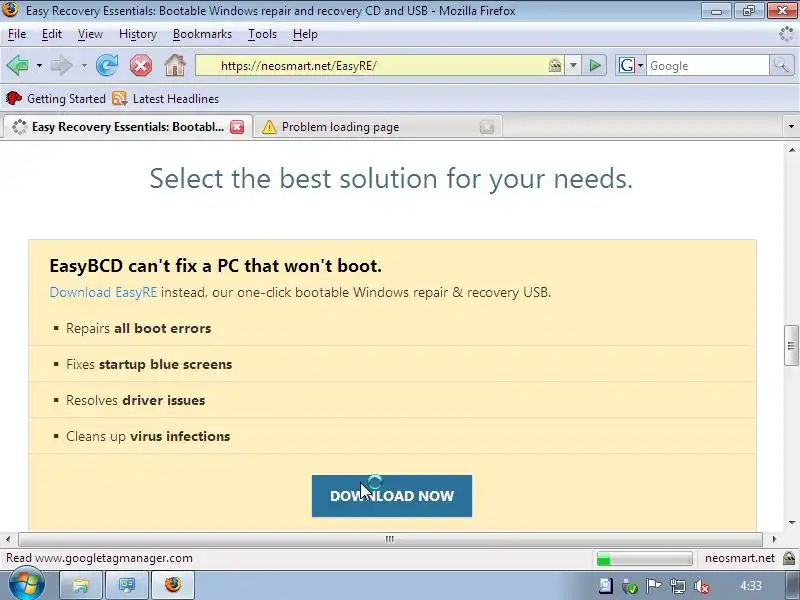Open the Bookmarks menu
The height and width of the screenshot is (600, 800).
pyautogui.click(x=202, y=34)
